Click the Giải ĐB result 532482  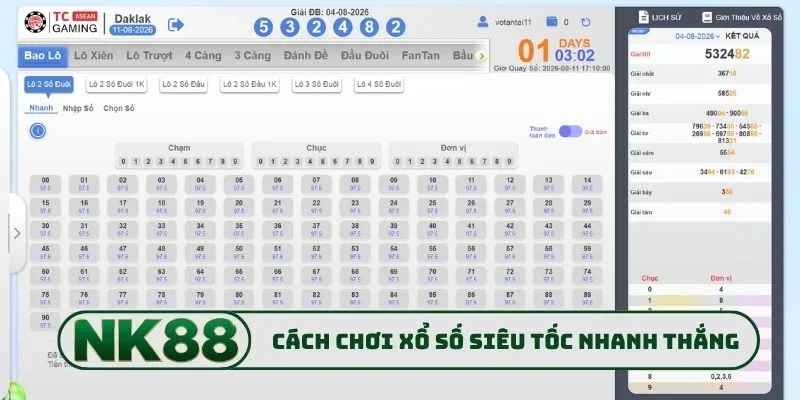click(727, 54)
